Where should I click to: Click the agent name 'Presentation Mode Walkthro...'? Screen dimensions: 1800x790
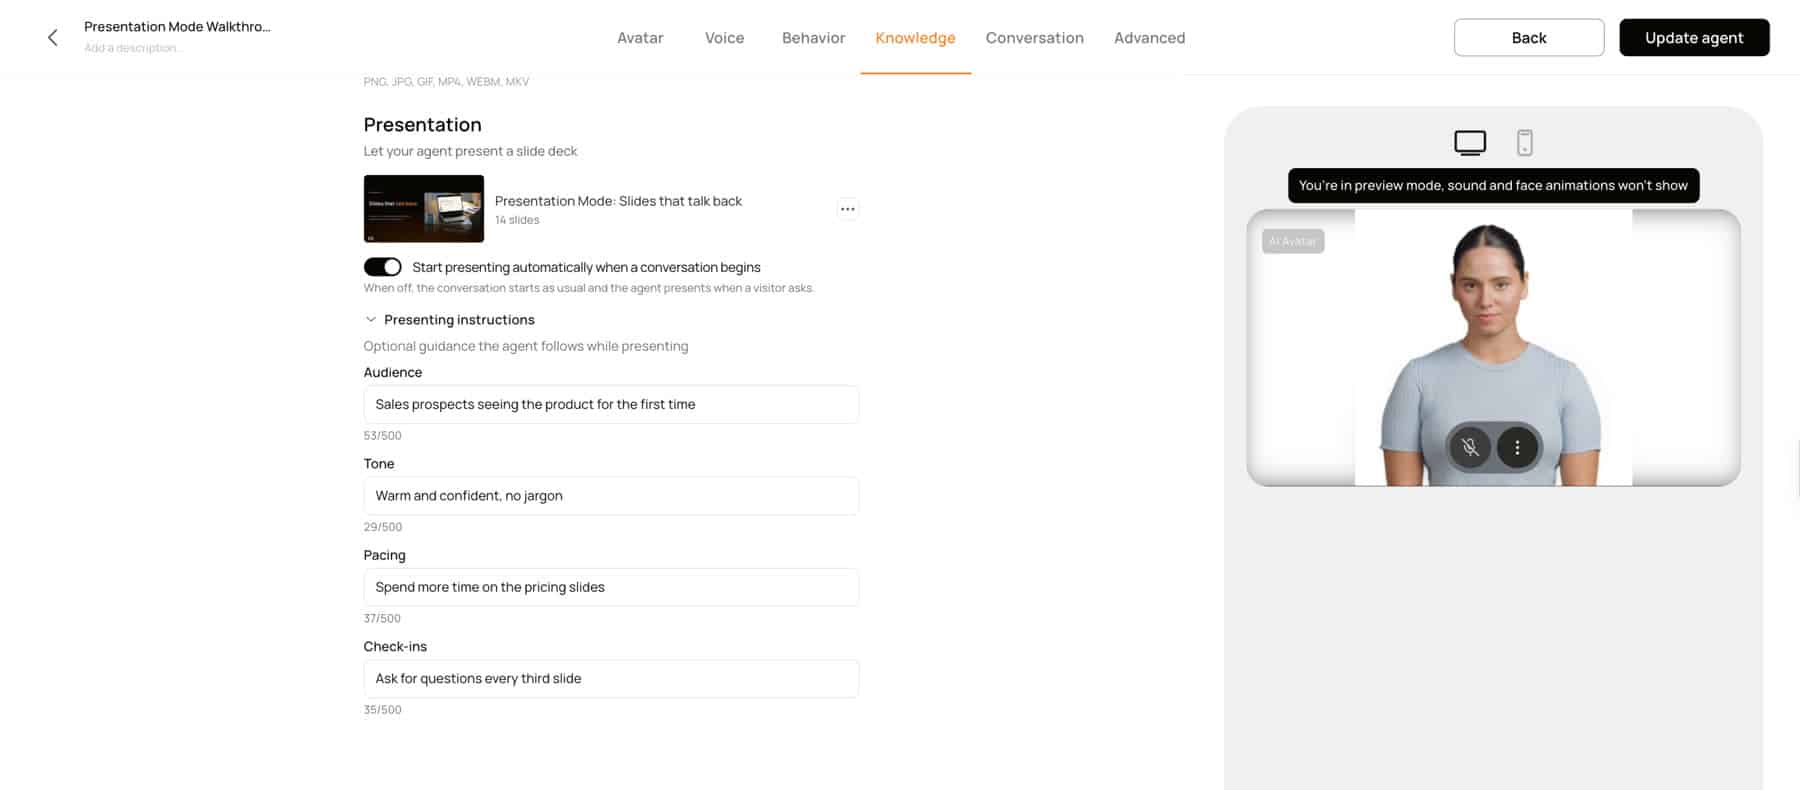pyautogui.click(x=177, y=27)
